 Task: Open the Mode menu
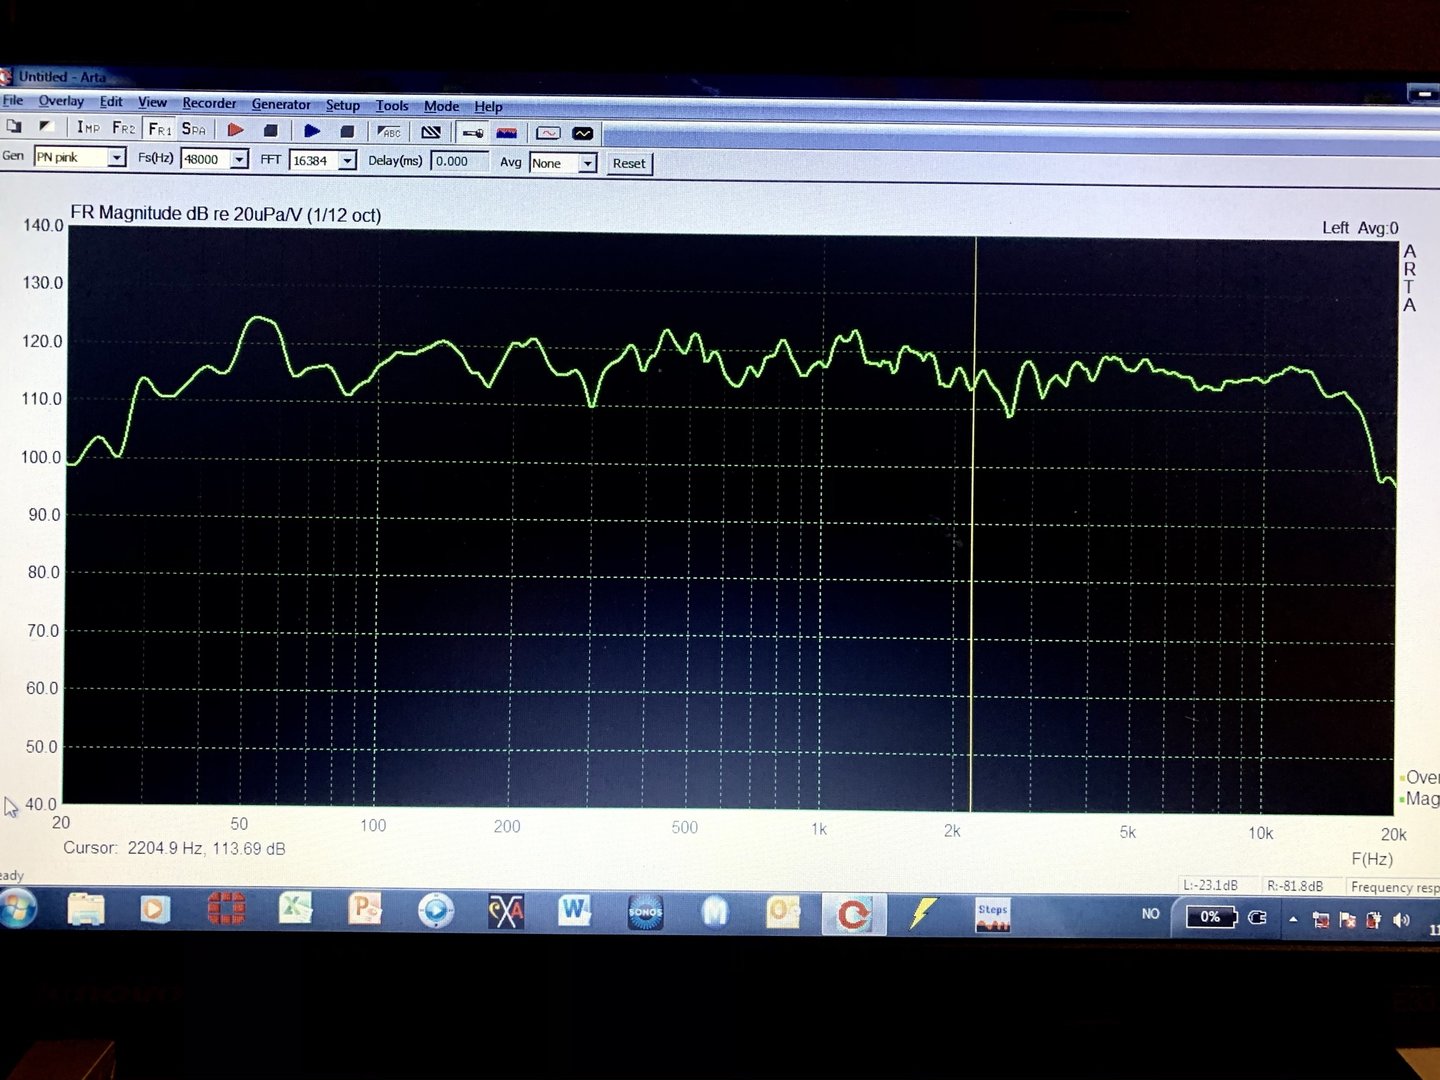pos(441,106)
